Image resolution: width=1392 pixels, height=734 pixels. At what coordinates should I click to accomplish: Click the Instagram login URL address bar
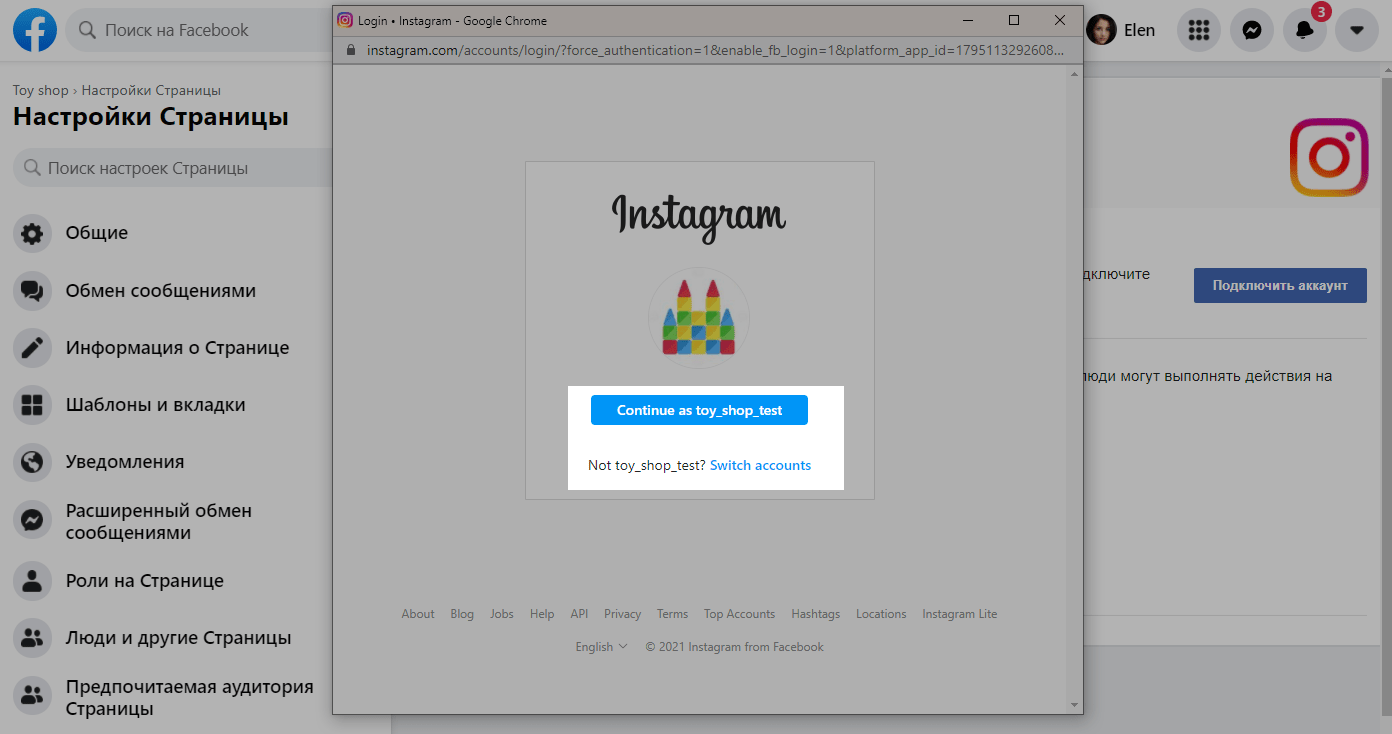pyautogui.click(x=715, y=50)
